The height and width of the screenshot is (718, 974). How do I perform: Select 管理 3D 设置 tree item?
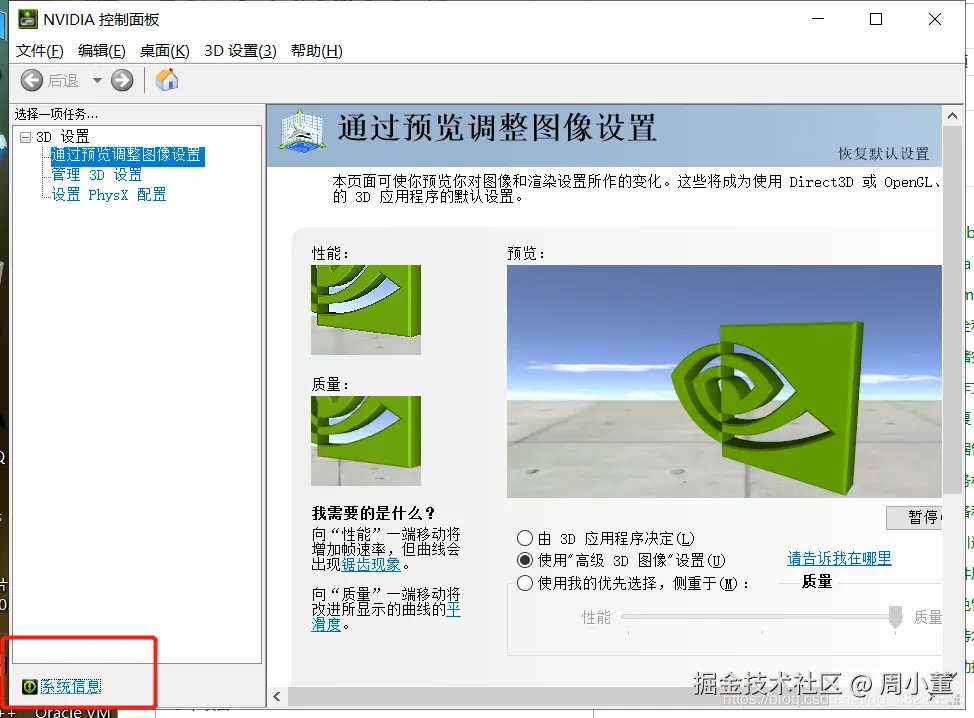(97, 175)
